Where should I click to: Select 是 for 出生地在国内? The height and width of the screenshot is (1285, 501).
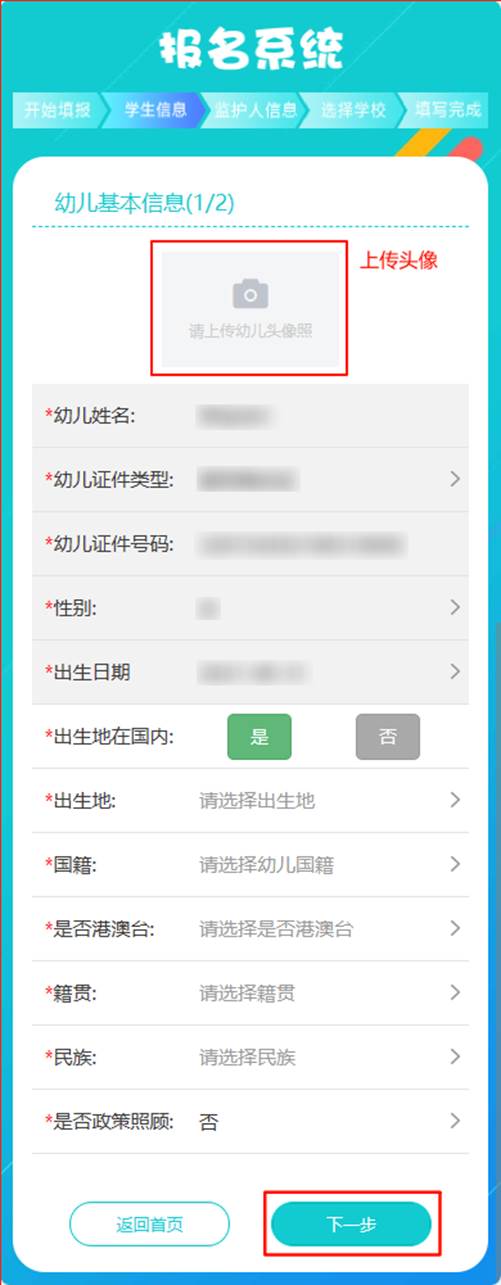260,737
